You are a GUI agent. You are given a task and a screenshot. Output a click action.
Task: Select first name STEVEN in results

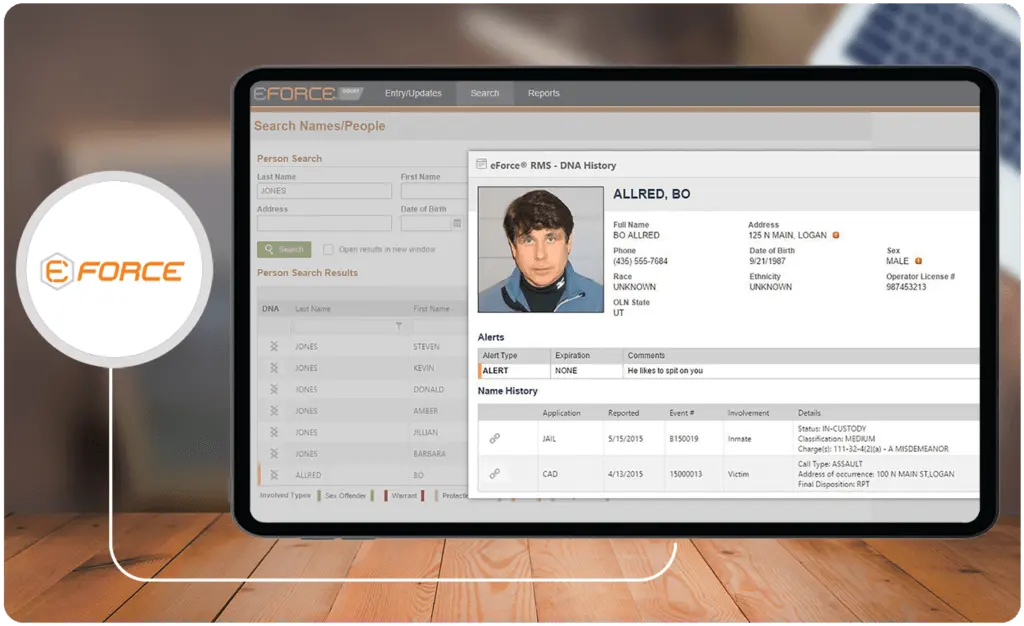click(426, 347)
